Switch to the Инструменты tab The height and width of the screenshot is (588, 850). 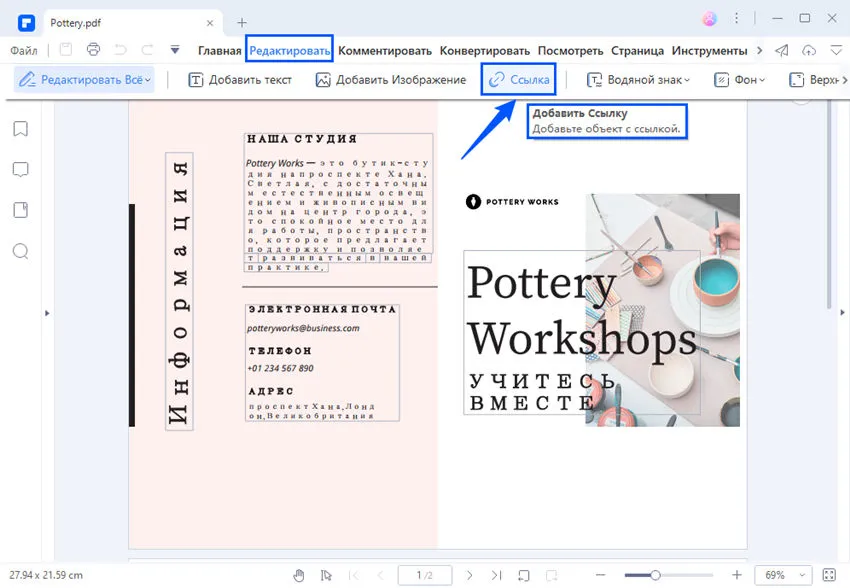point(710,51)
